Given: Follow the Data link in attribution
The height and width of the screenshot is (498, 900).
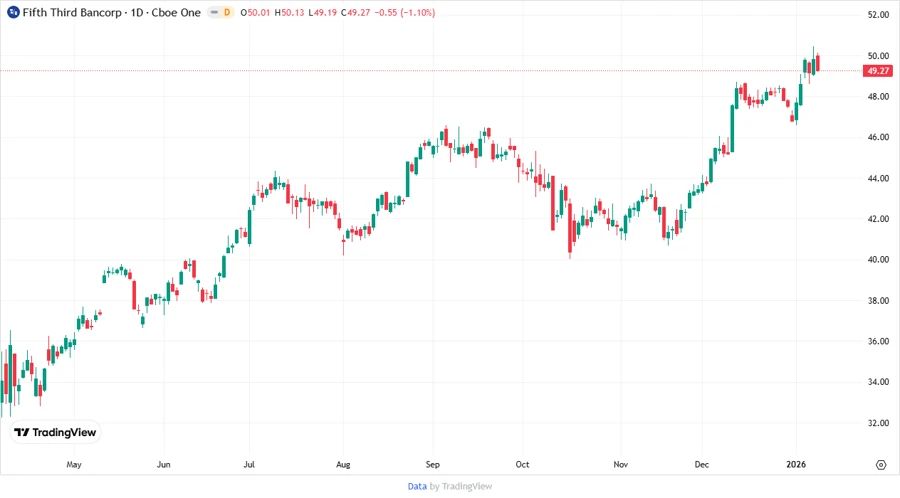Looking at the screenshot, I should 417,486.
